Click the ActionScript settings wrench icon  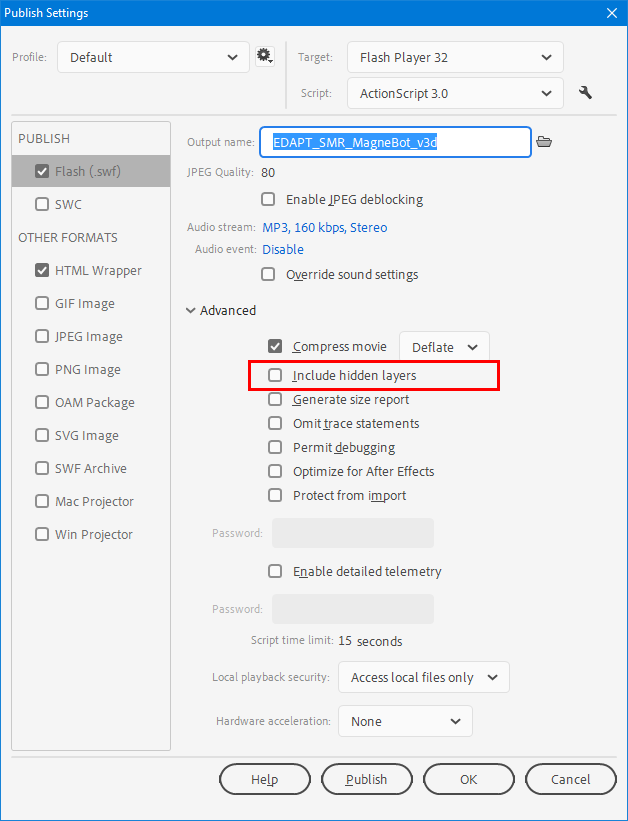tap(586, 93)
